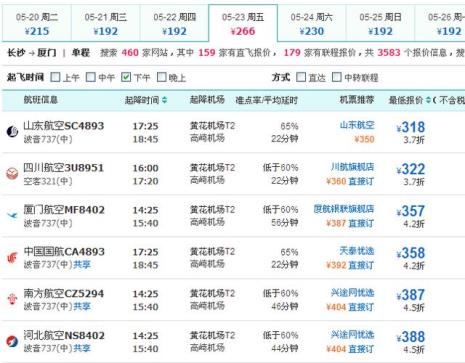Click the 准点率/平均延时 column header
The image size is (465, 363).
pos(267,100)
